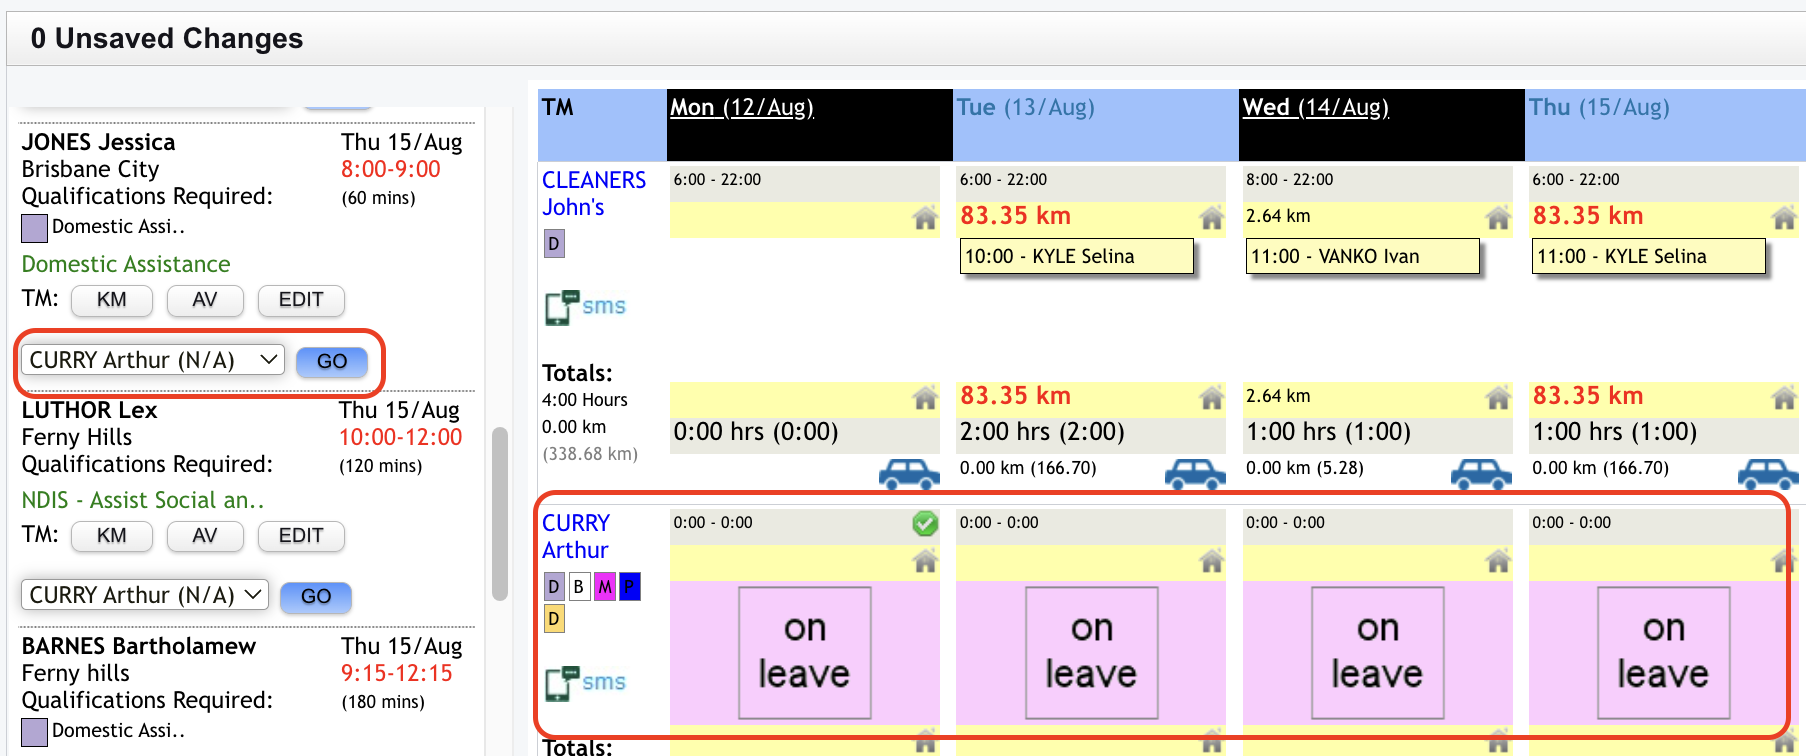Open the blue car icon under Wednesday totals

pyautogui.click(x=1481, y=473)
